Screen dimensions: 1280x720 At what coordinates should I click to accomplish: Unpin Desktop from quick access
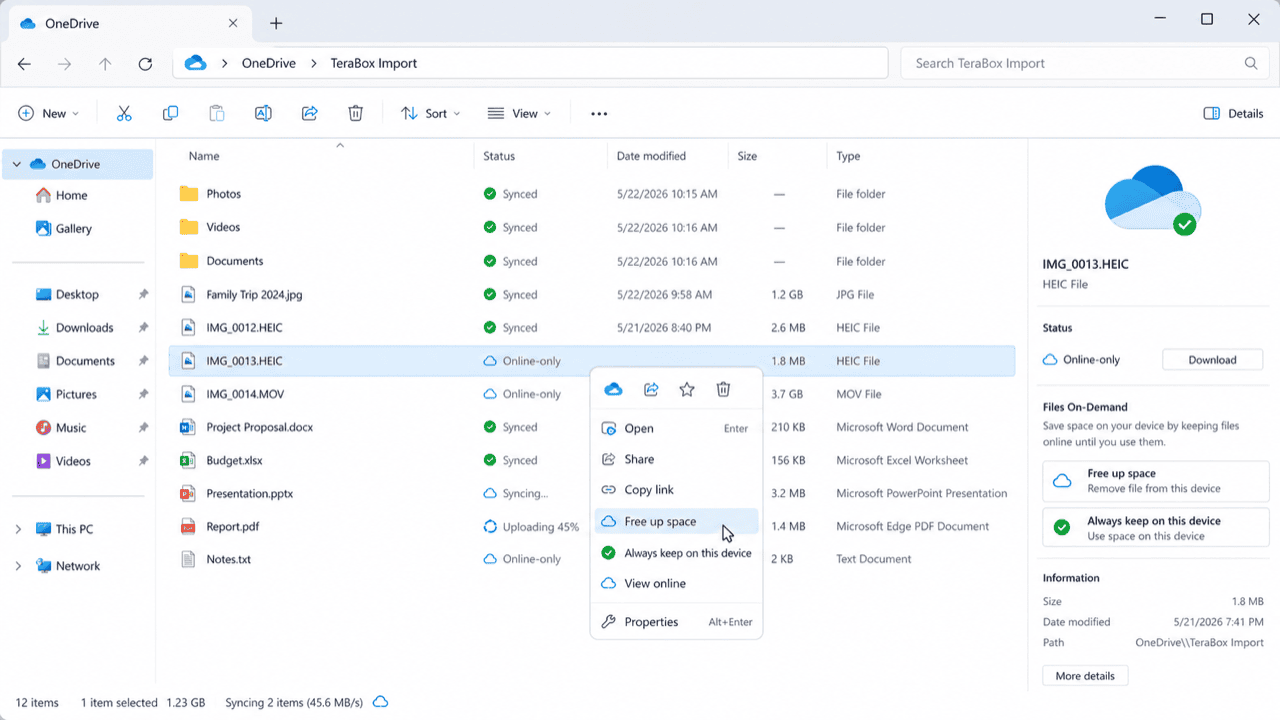click(x=143, y=294)
